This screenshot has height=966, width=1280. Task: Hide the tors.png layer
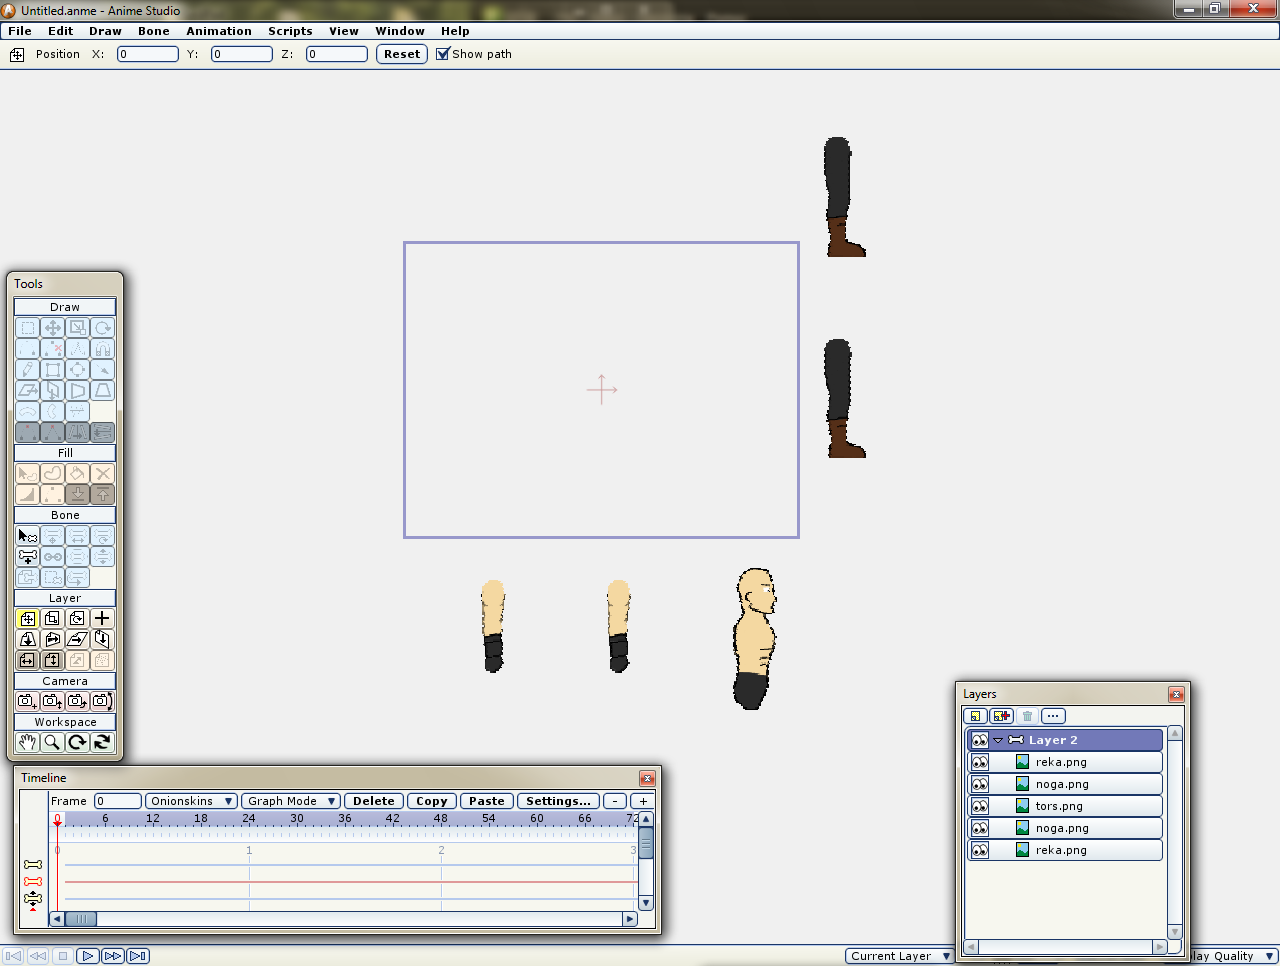point(980,806)
